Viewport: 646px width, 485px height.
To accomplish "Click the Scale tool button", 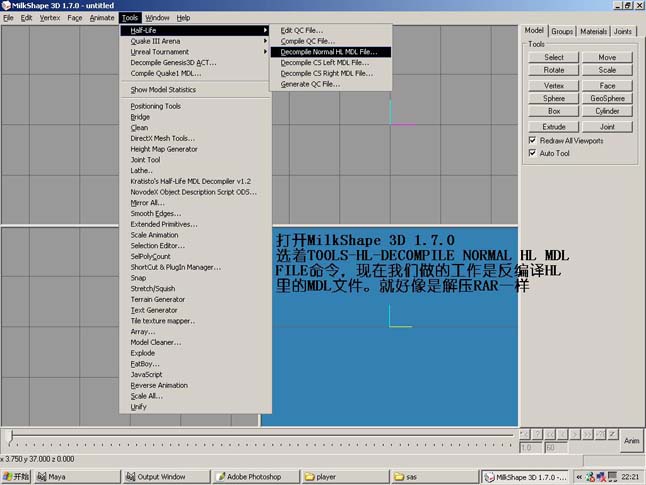I will point(607,70).
